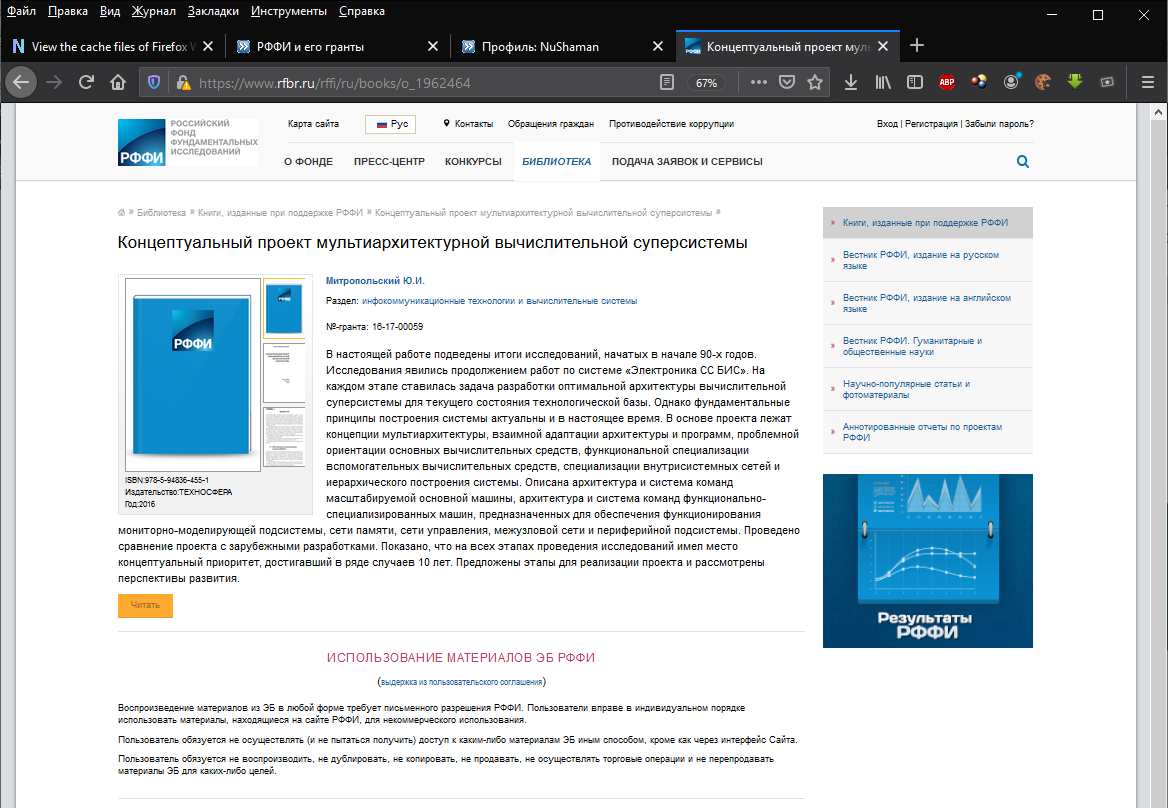Screen dimensions: 1168x808
Task: Open a new tab
Action: (917, 45)
